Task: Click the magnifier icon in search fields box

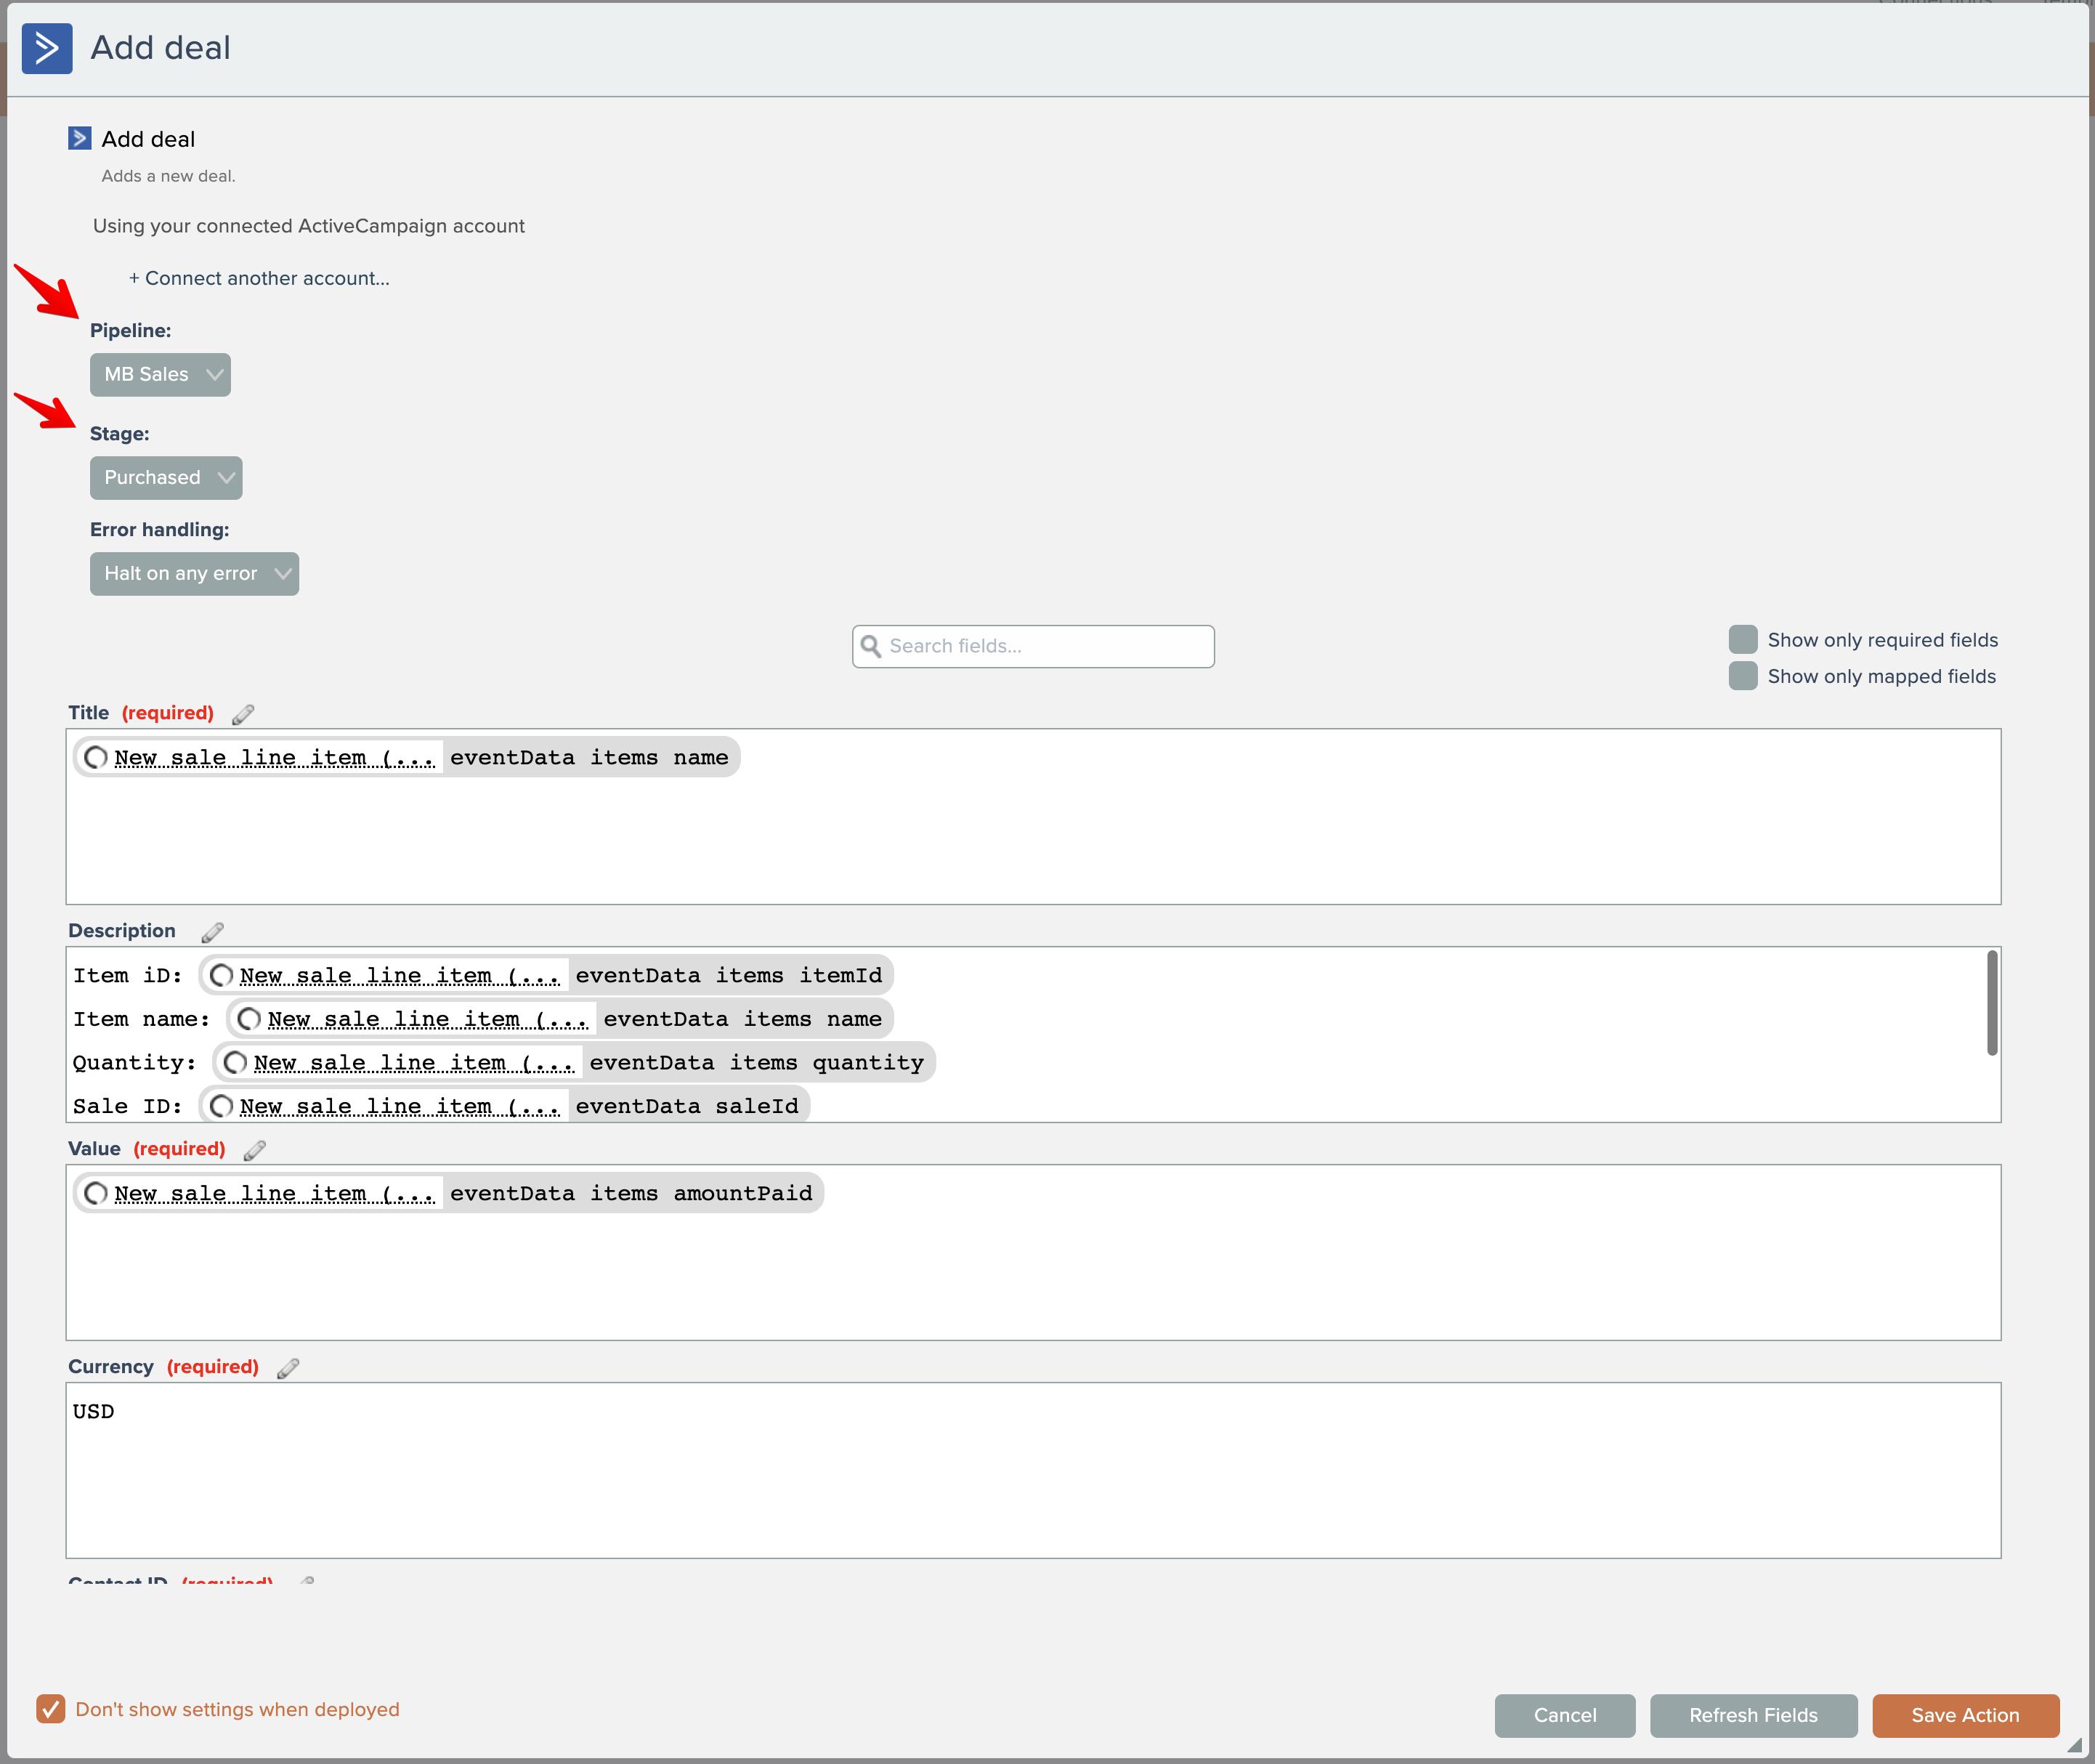Action: pyautogui.click(x=871, y=646)
